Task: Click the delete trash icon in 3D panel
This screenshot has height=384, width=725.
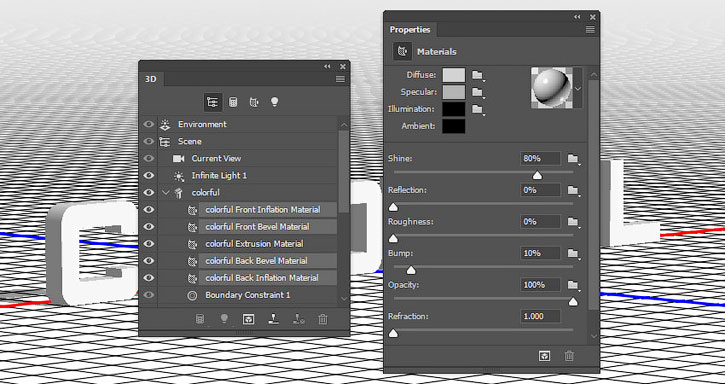Action: coord(323,319)
